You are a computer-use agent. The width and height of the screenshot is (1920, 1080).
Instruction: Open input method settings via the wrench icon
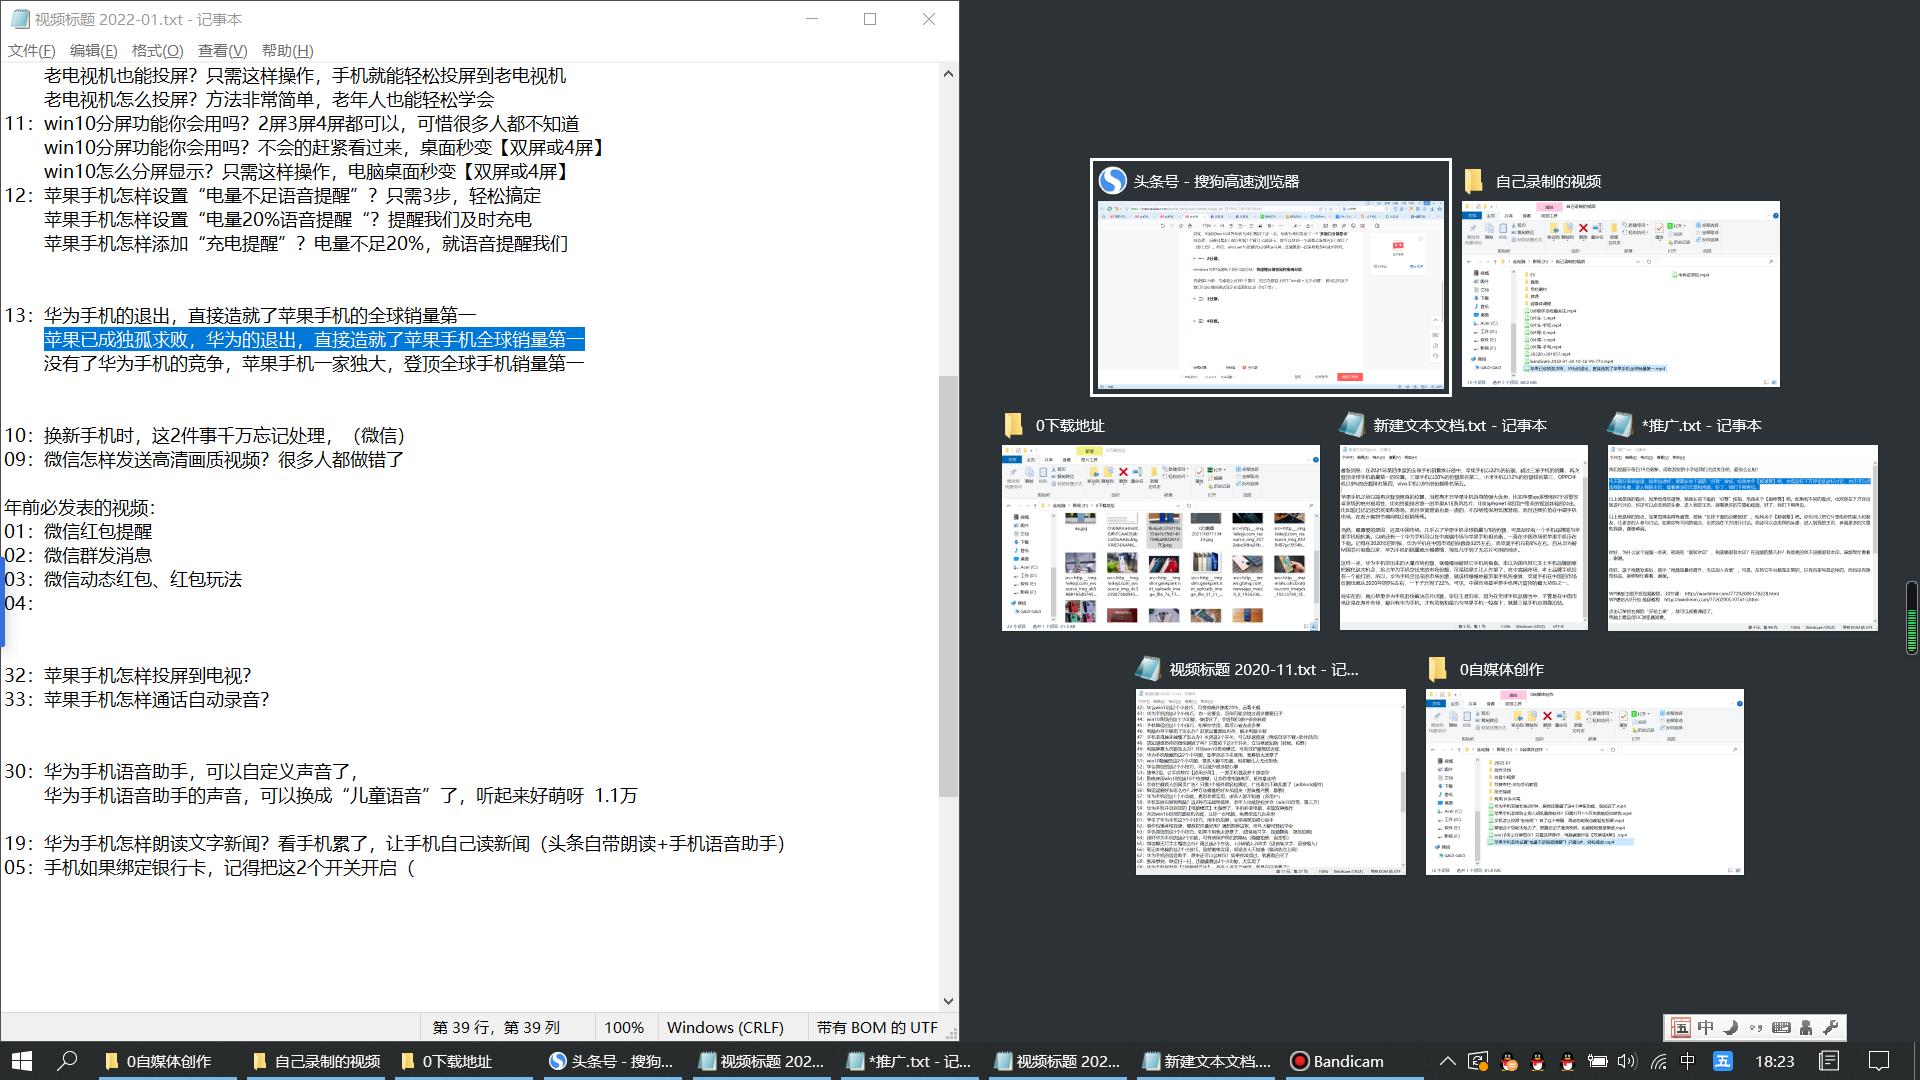tap(1829, 1027)
